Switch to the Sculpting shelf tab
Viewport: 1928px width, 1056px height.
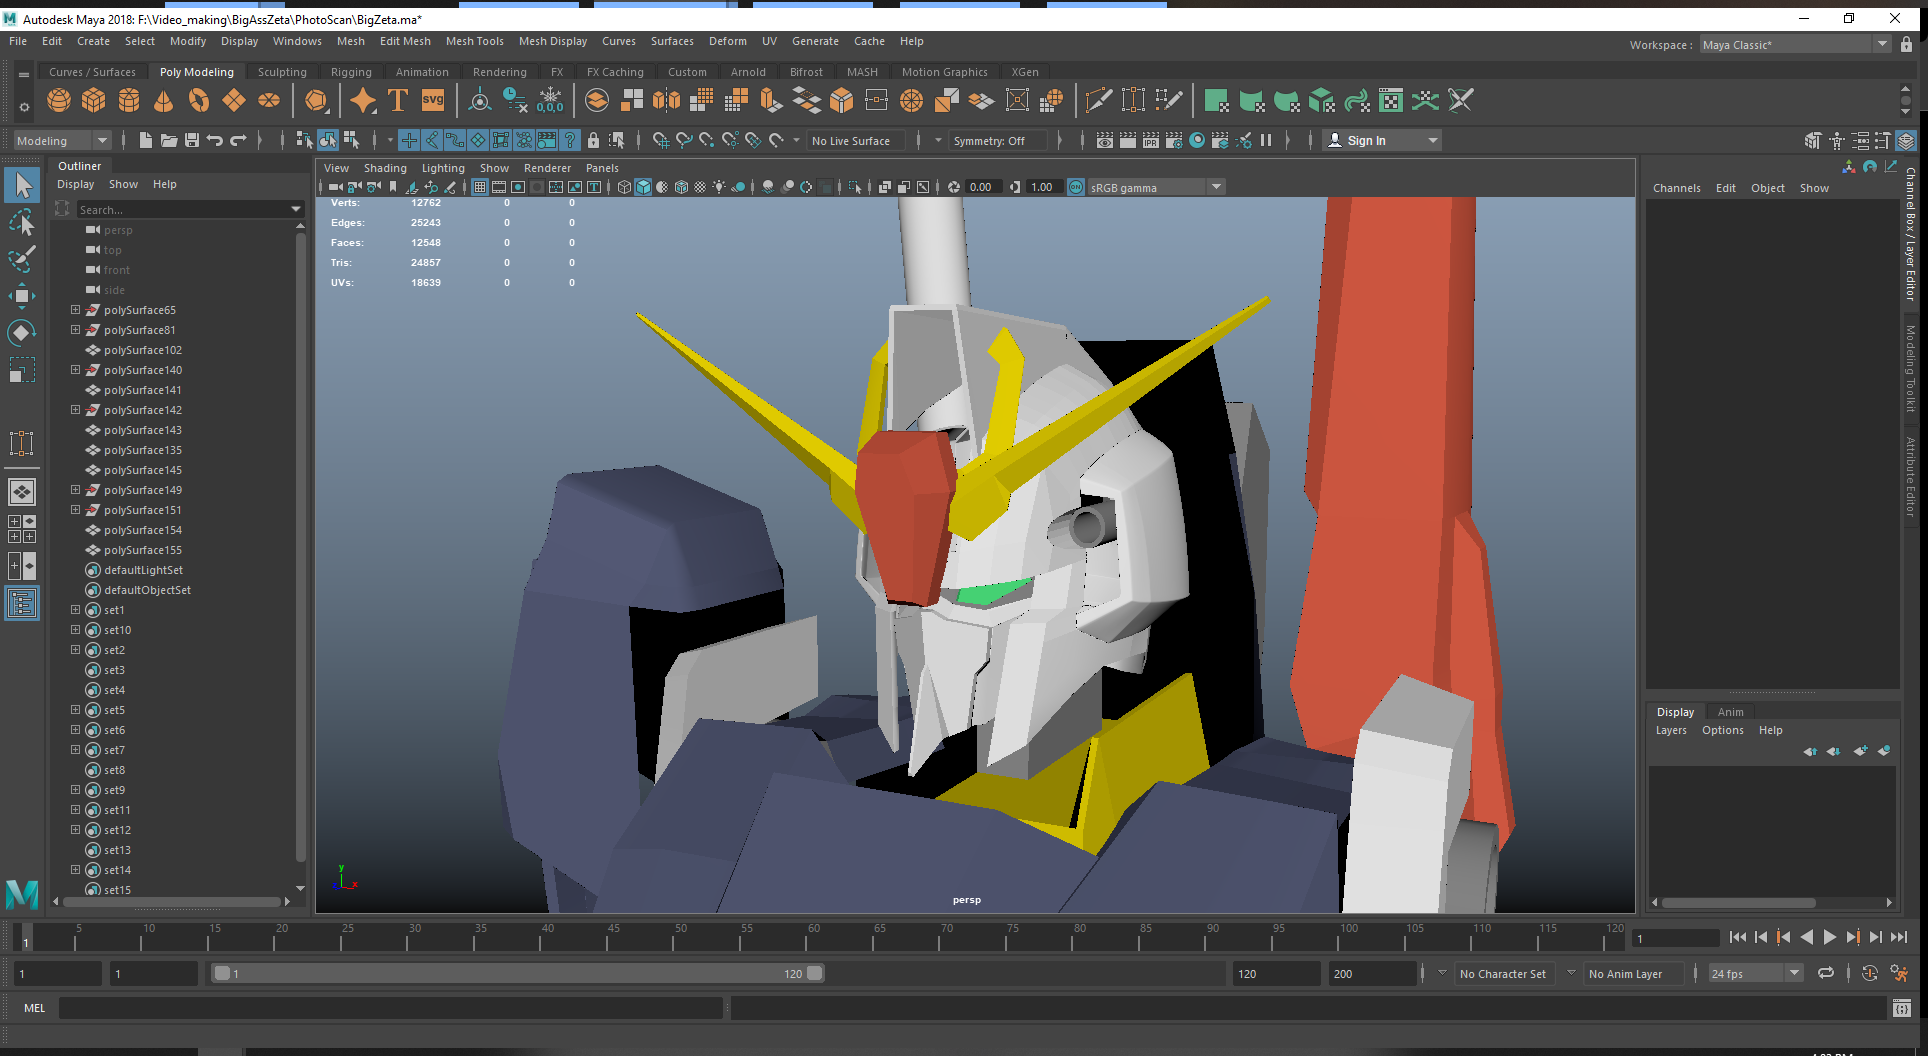tap(282, 72)
